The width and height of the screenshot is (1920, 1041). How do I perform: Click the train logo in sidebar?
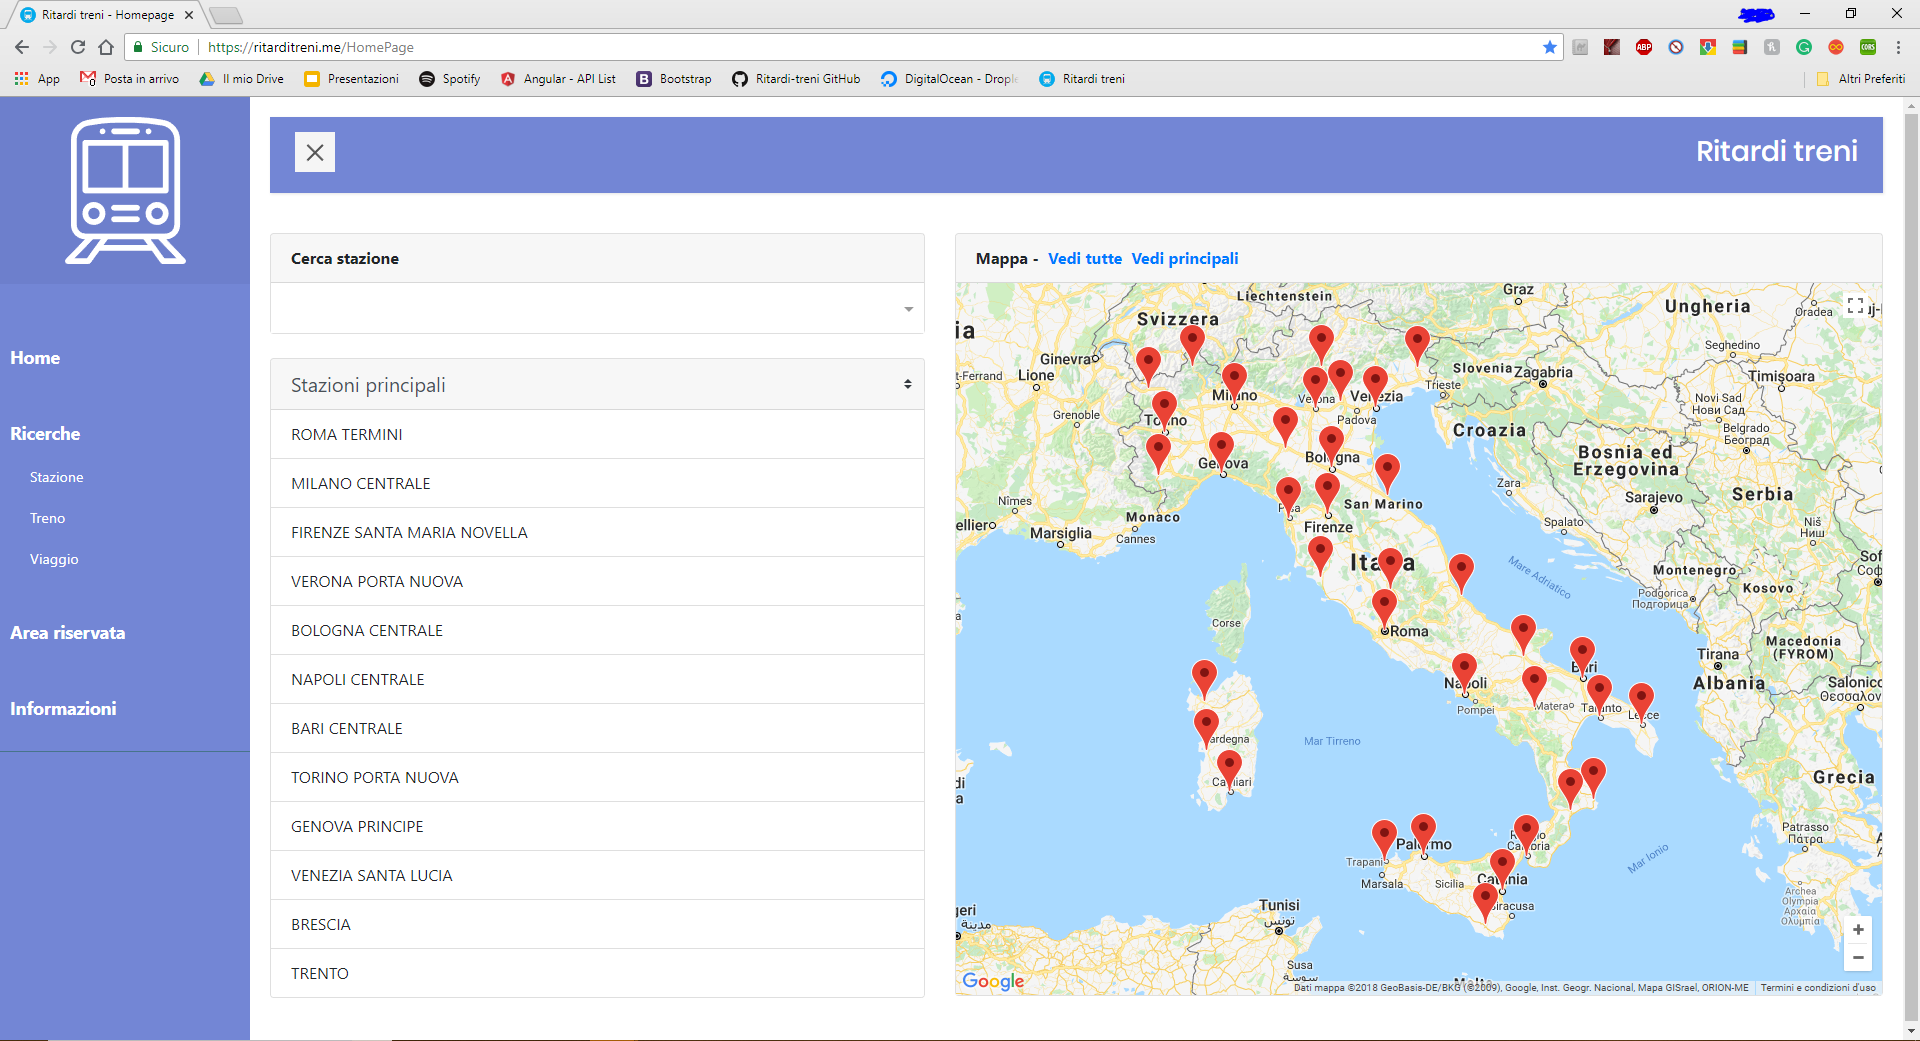click(x=126, y=190)
